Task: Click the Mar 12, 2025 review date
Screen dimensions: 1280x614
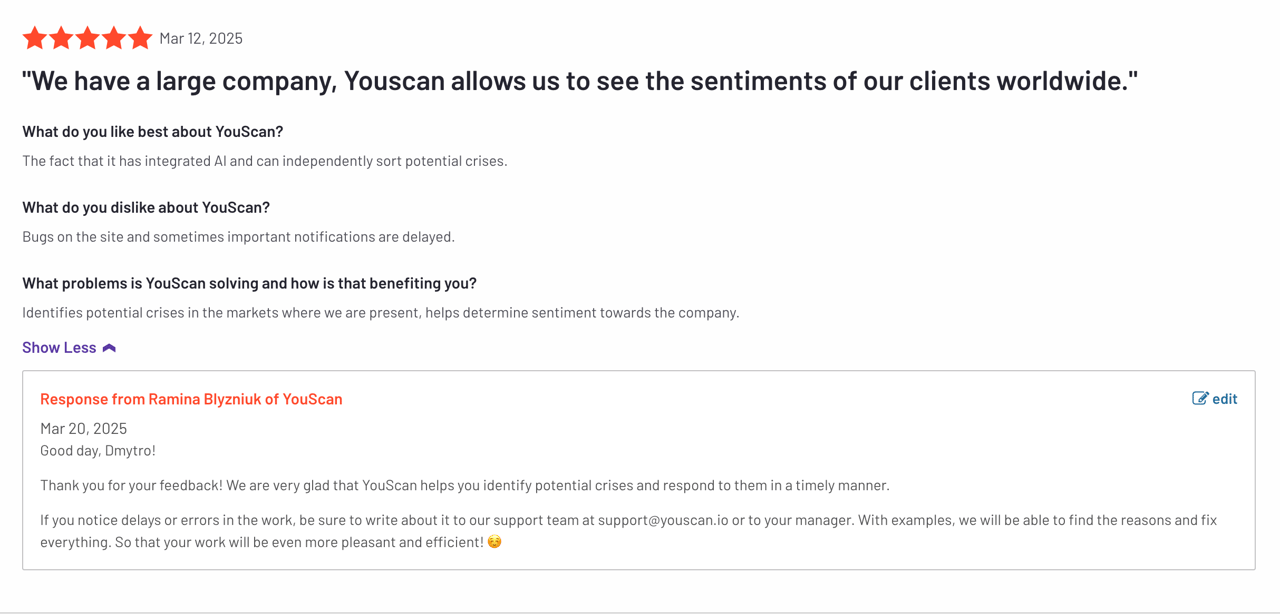Action: click(201, 38)
